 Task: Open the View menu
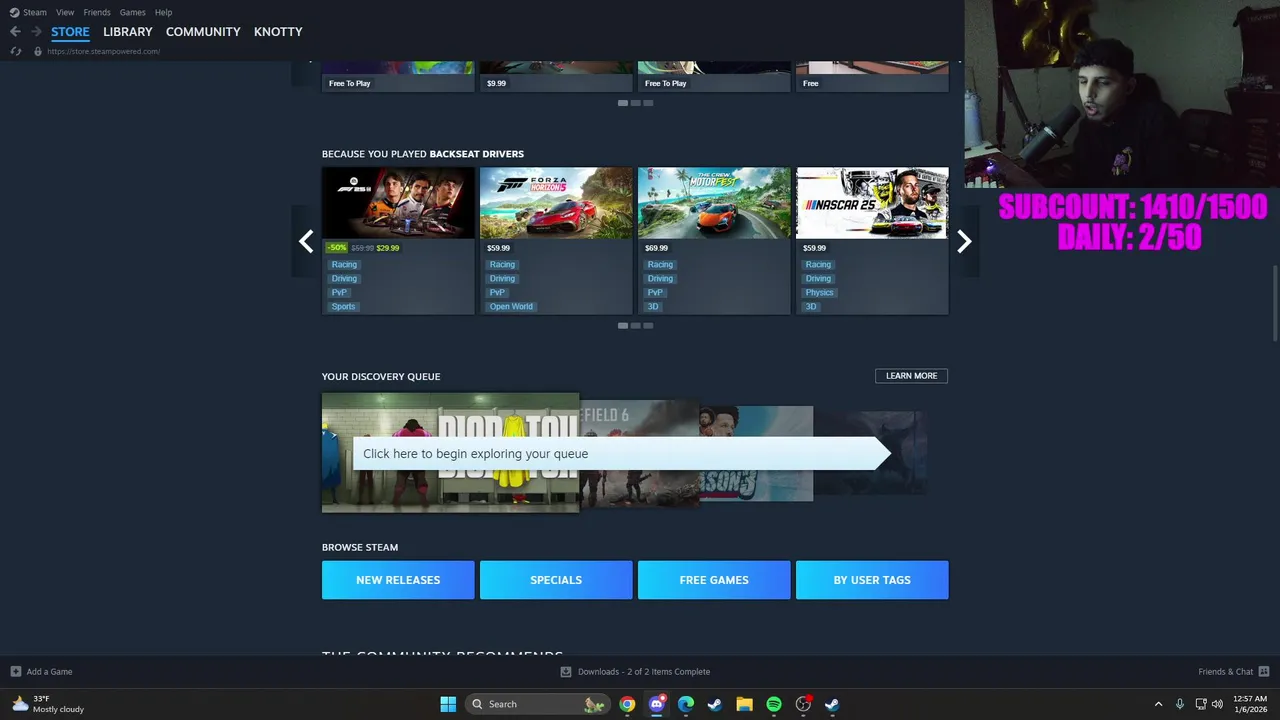(x=65, y=12)
